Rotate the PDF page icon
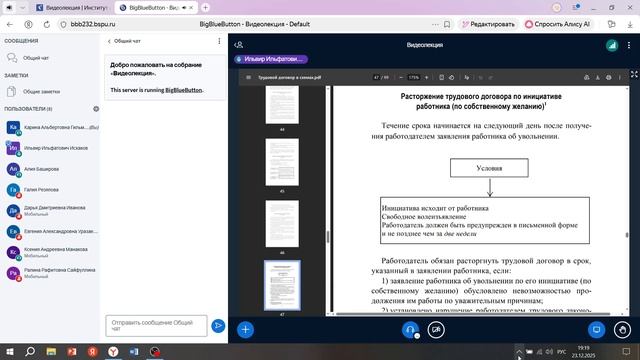 point(451,77)
